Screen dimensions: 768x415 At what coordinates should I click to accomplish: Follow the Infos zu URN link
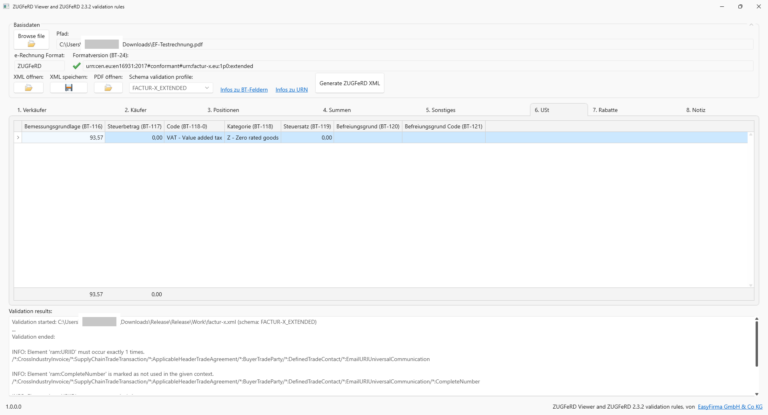[292, 89]
